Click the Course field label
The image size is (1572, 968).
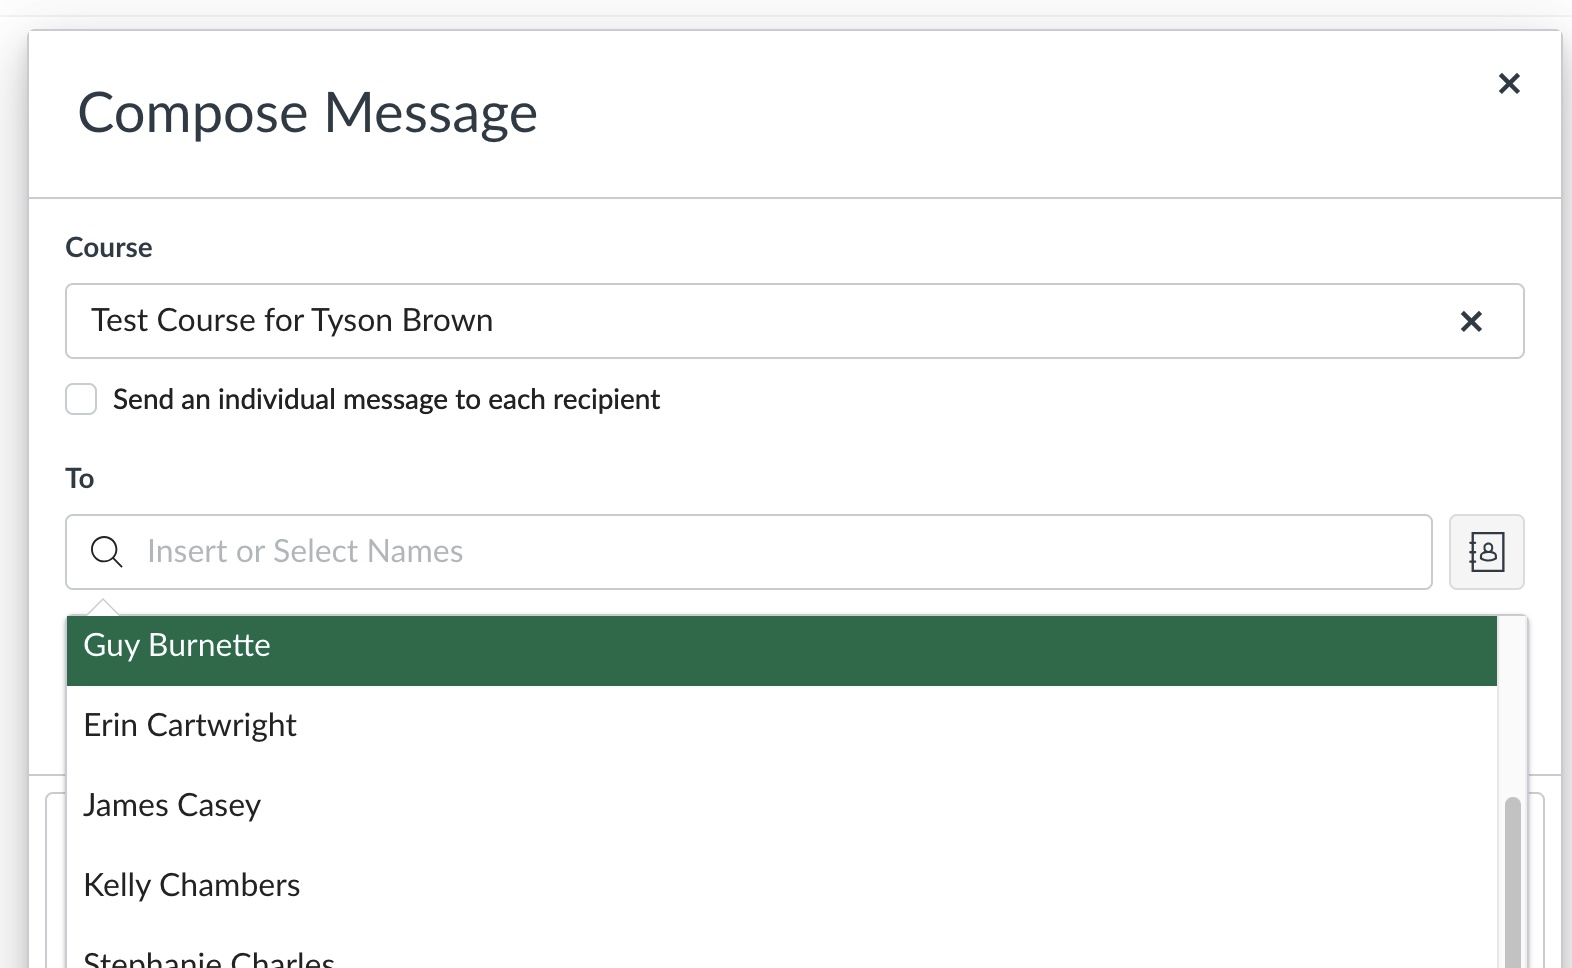click(x=109, y=248)
